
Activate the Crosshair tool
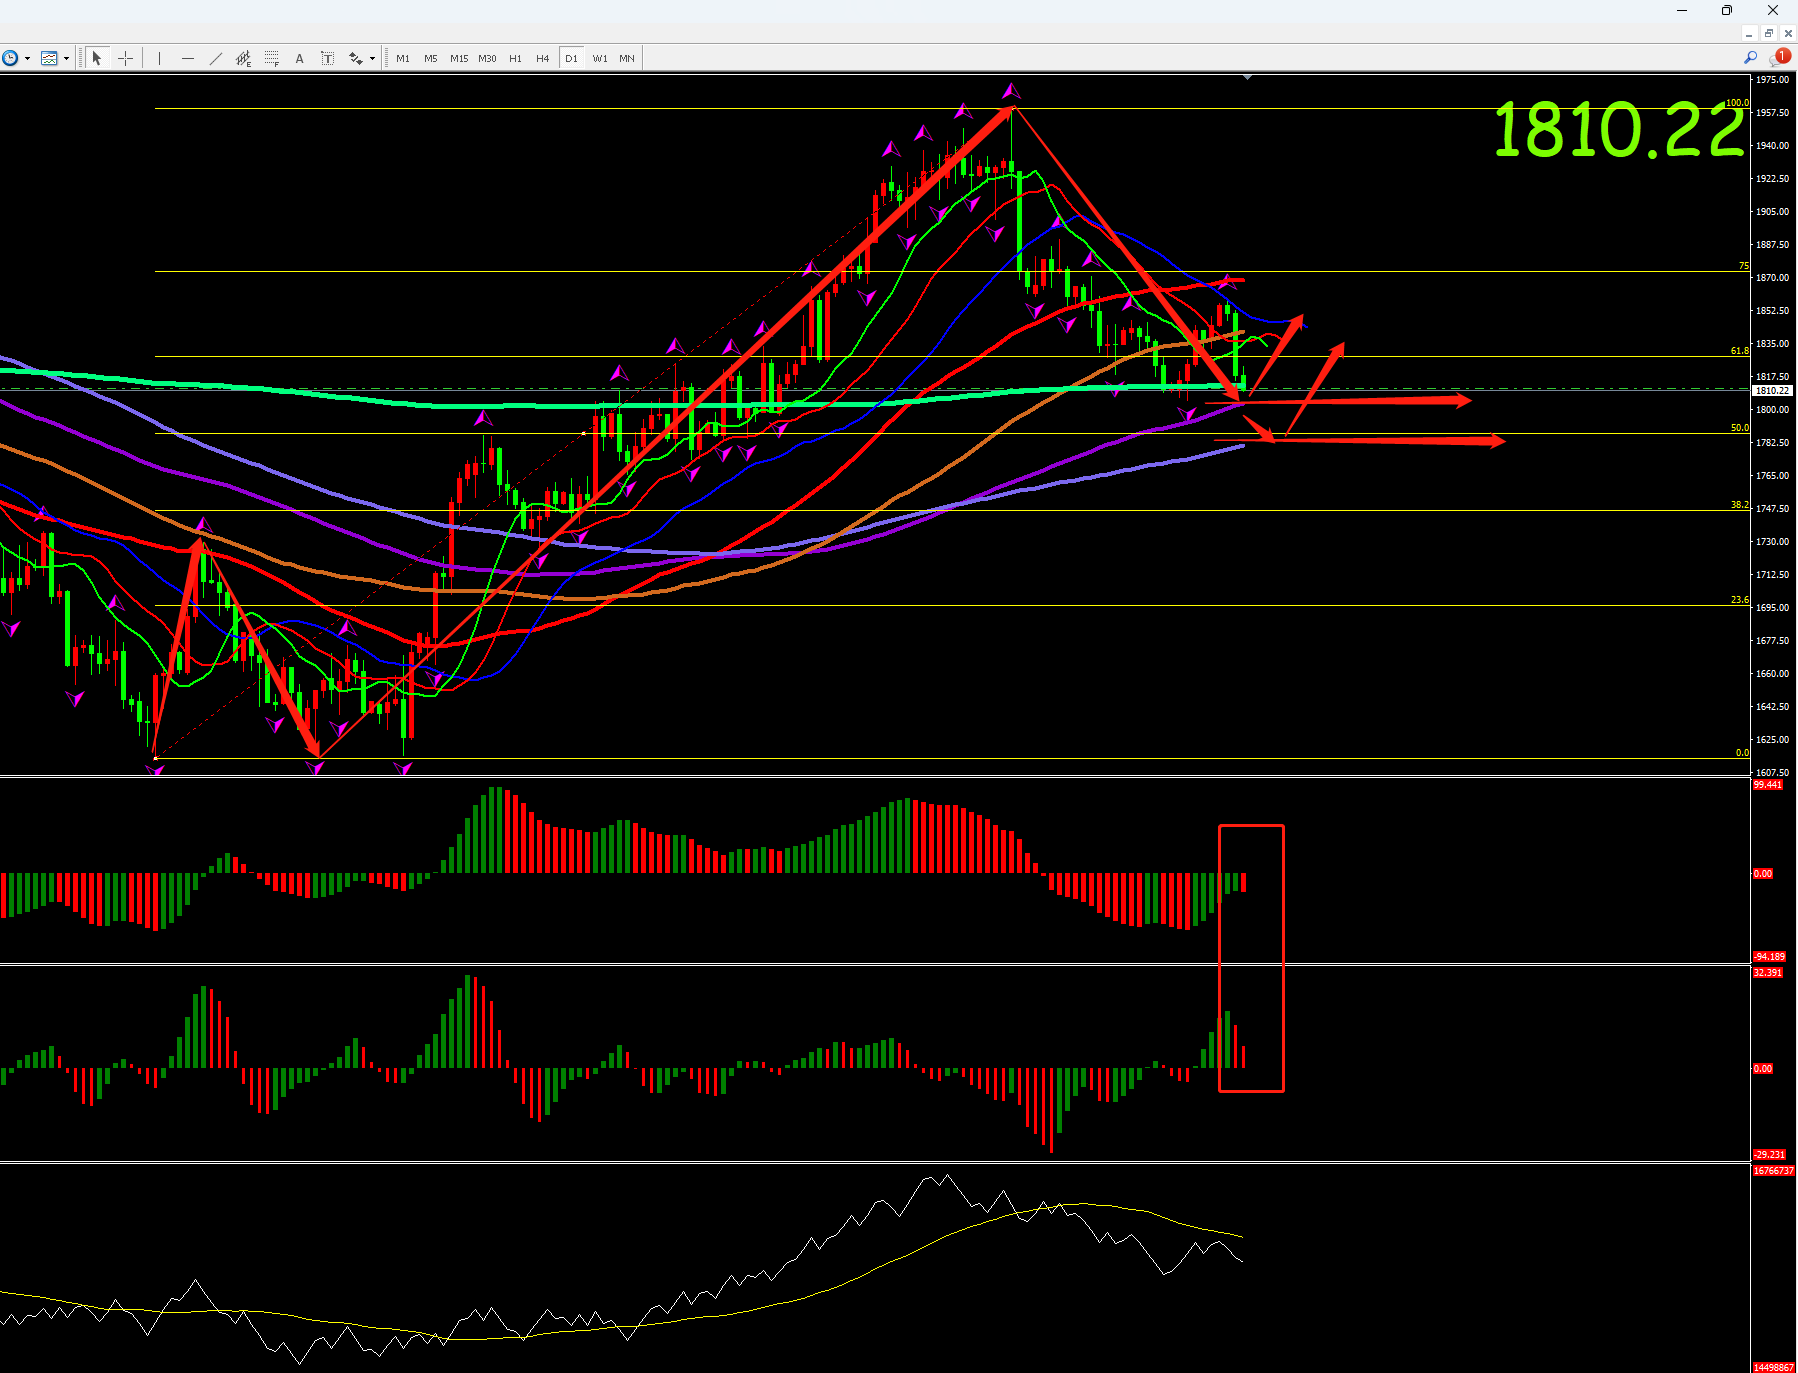coord(125,58)
